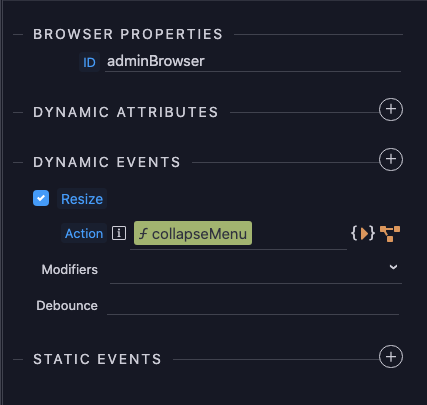
Task: Select the Resize event label
Action: [82, 199]
